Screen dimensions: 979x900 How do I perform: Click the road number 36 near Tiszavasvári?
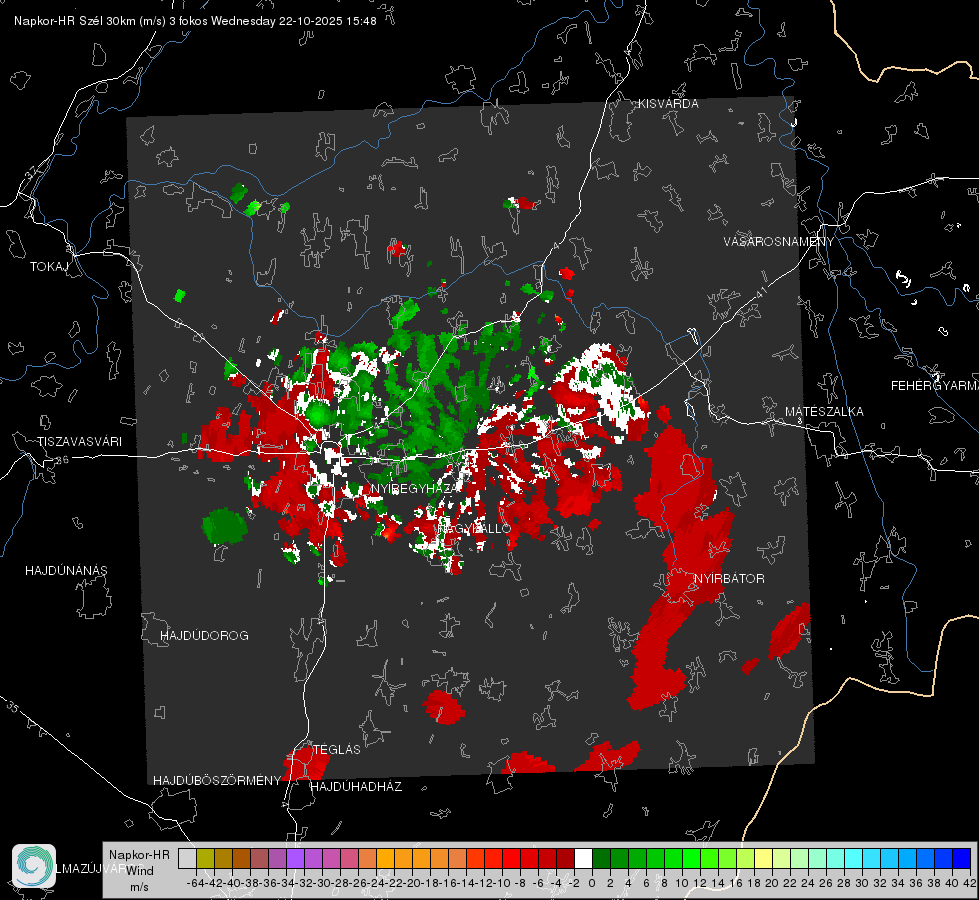point(62,460)
